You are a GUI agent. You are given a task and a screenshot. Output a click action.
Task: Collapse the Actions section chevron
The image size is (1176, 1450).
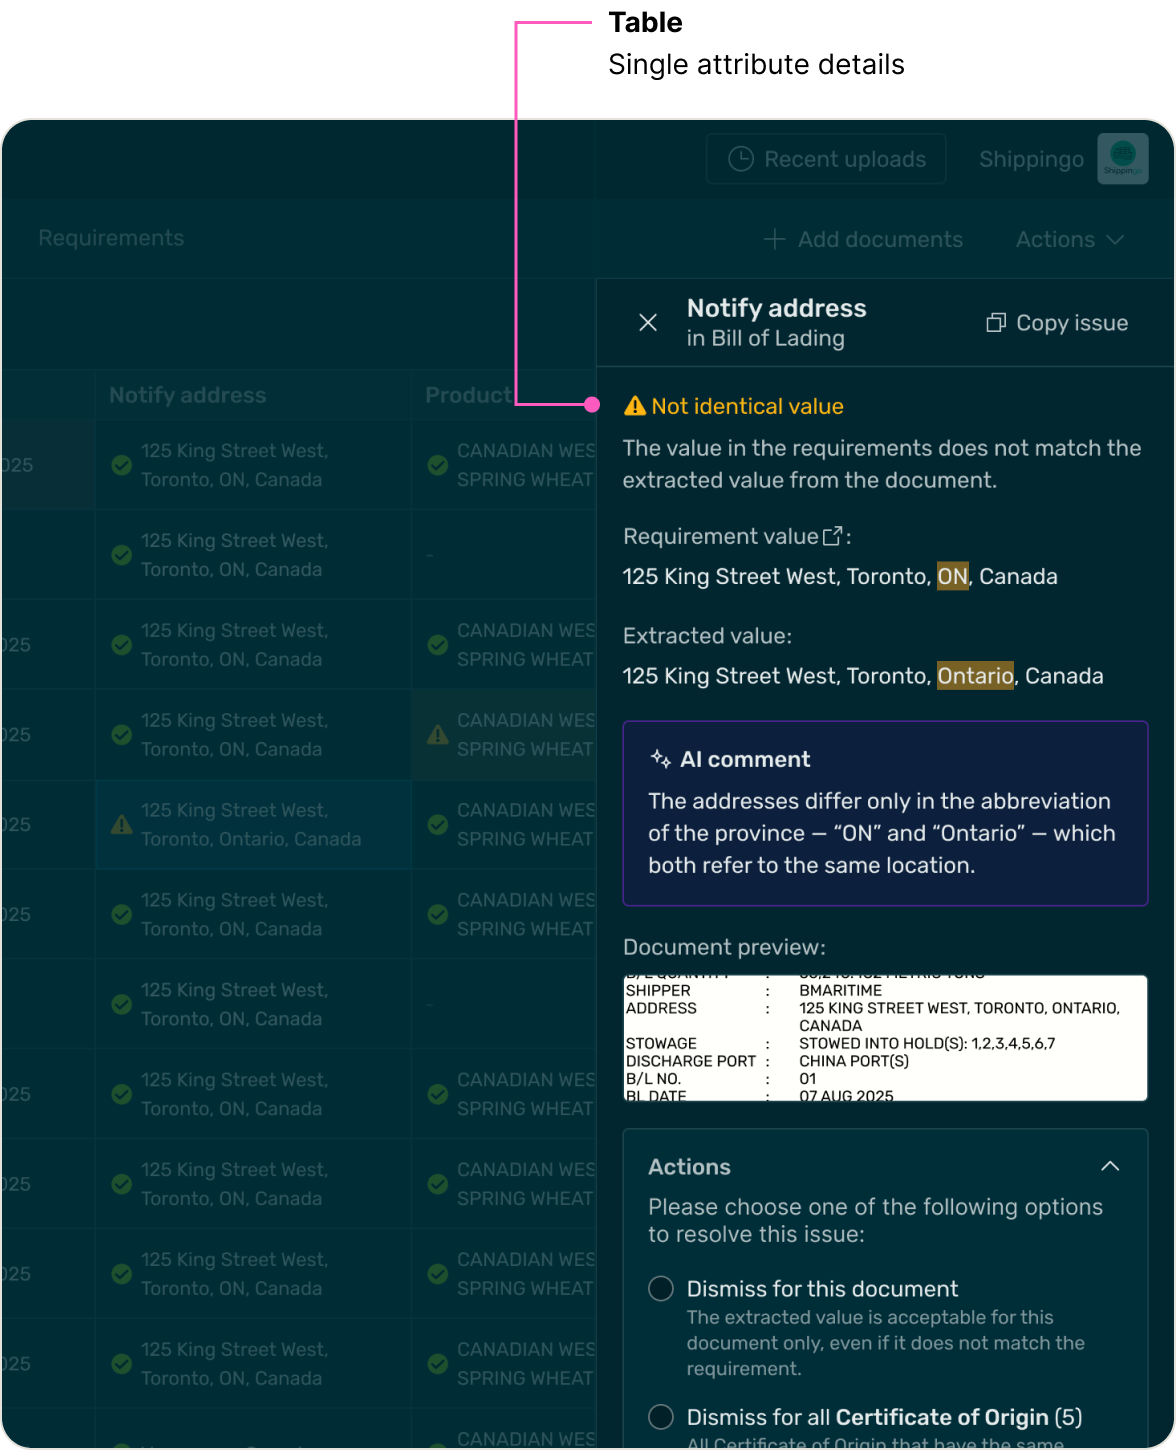pos(1110,1166)
